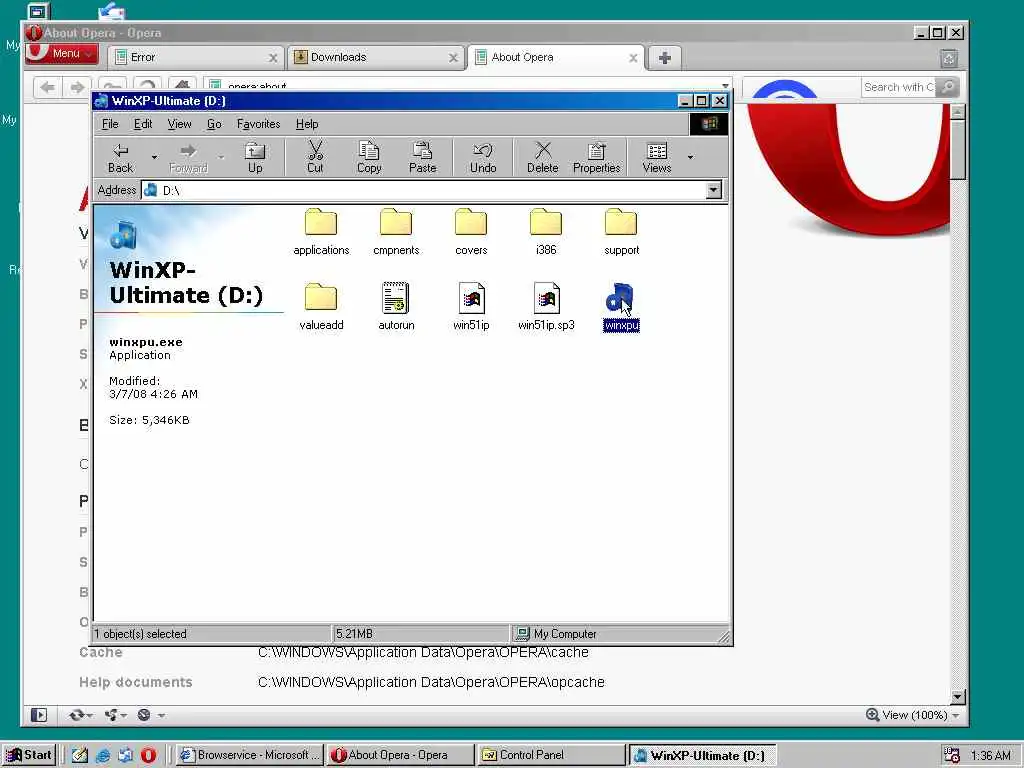Image resolution: width=1024 pixels, height=768 pixels.
Task: Click the Opera icon in Quick Launch
Action: point(148,755)
